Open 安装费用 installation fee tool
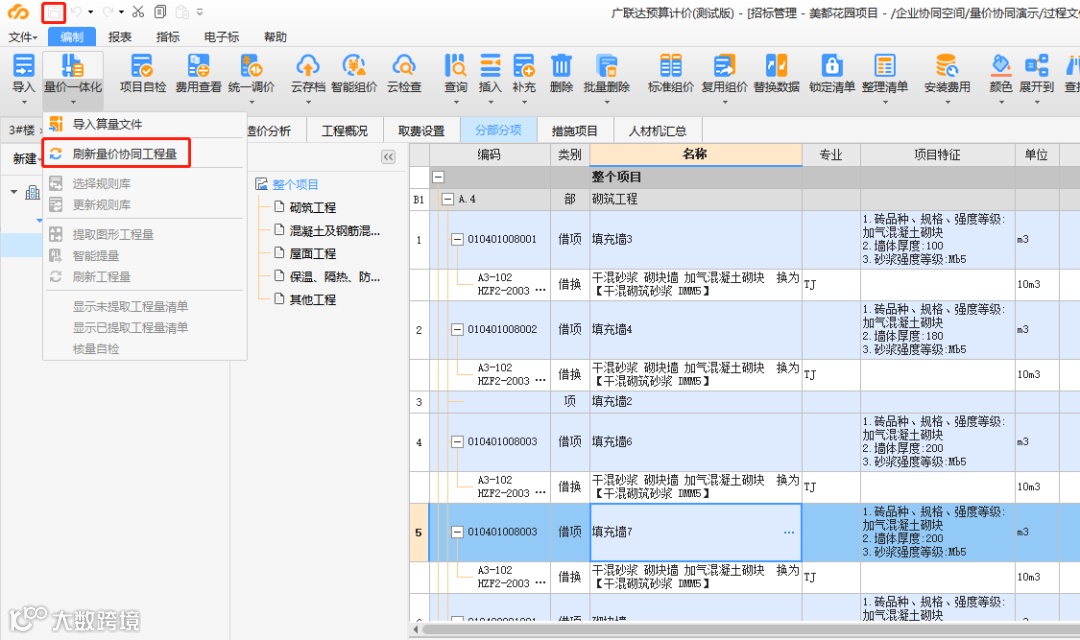This screenshot has height=640, width=1080. pyautogui.click(x=947, y=73)
